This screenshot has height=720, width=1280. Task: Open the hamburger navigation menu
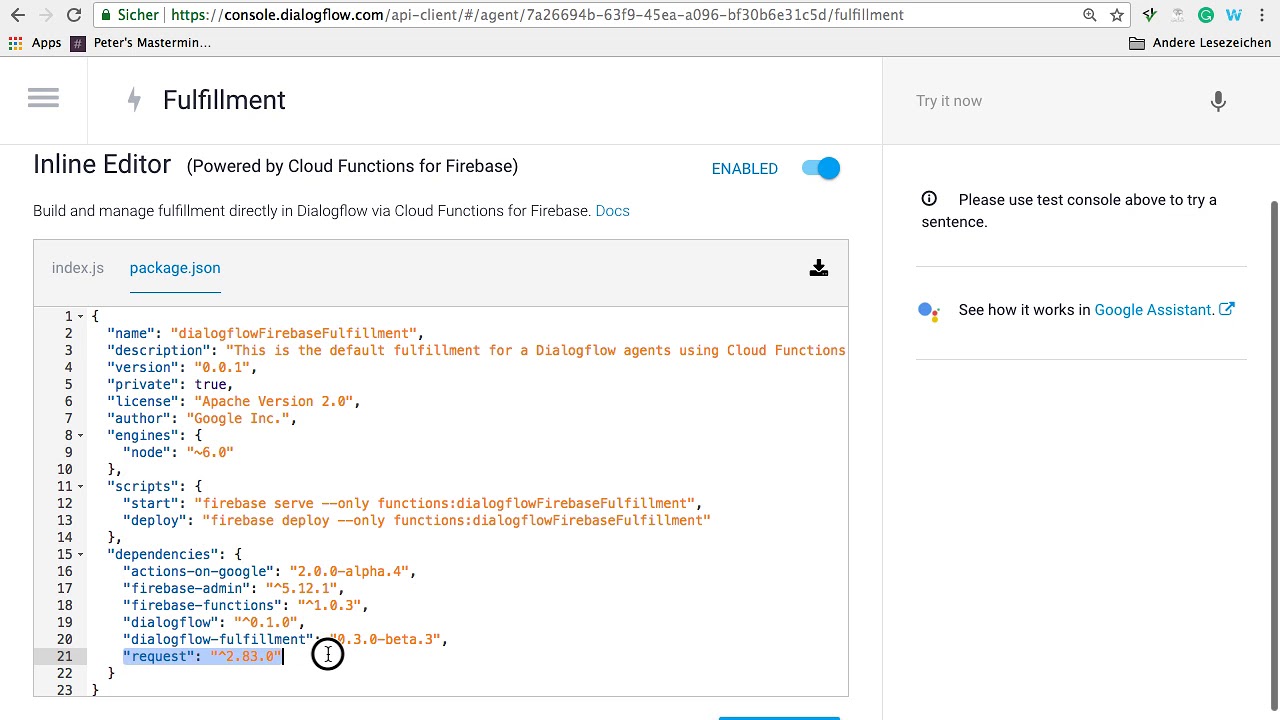[43, 98]
